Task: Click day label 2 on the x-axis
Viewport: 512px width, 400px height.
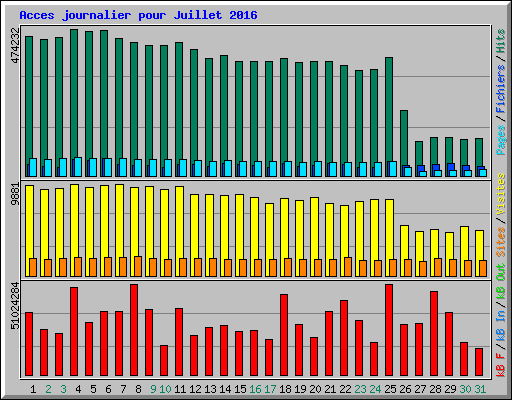Action: coord(48,389)
